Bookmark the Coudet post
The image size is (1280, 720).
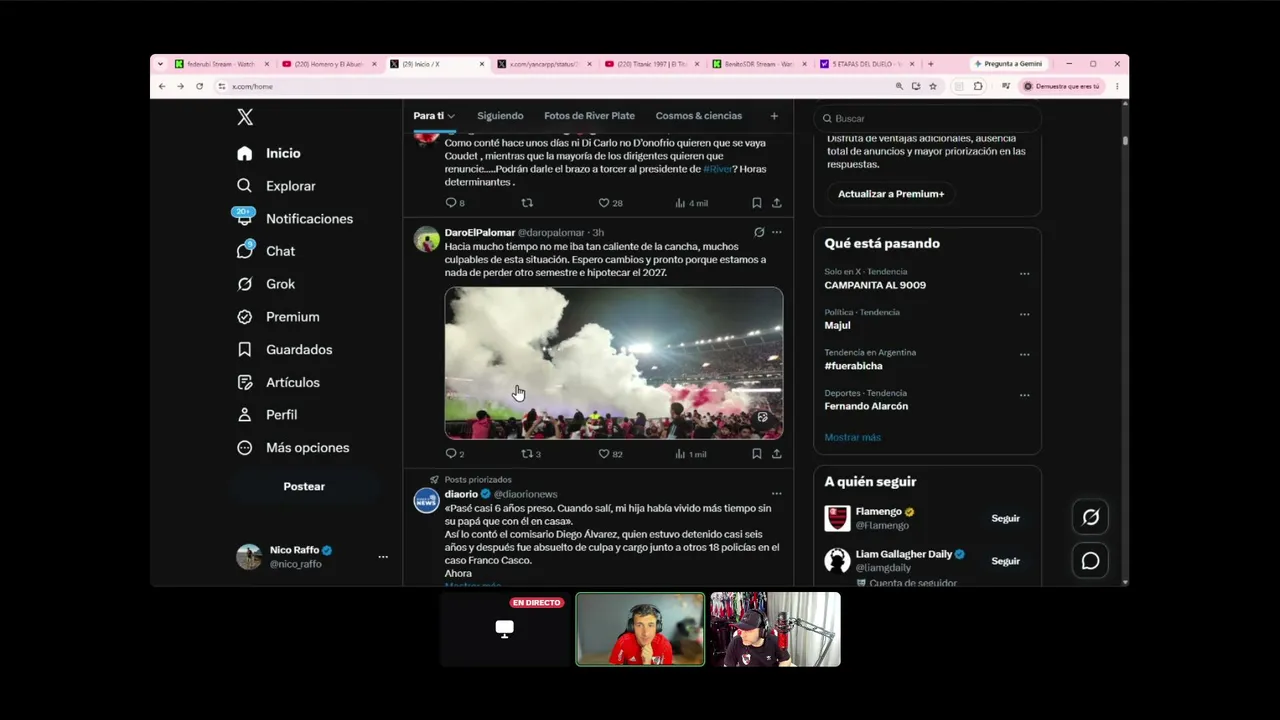coord(756,203)
